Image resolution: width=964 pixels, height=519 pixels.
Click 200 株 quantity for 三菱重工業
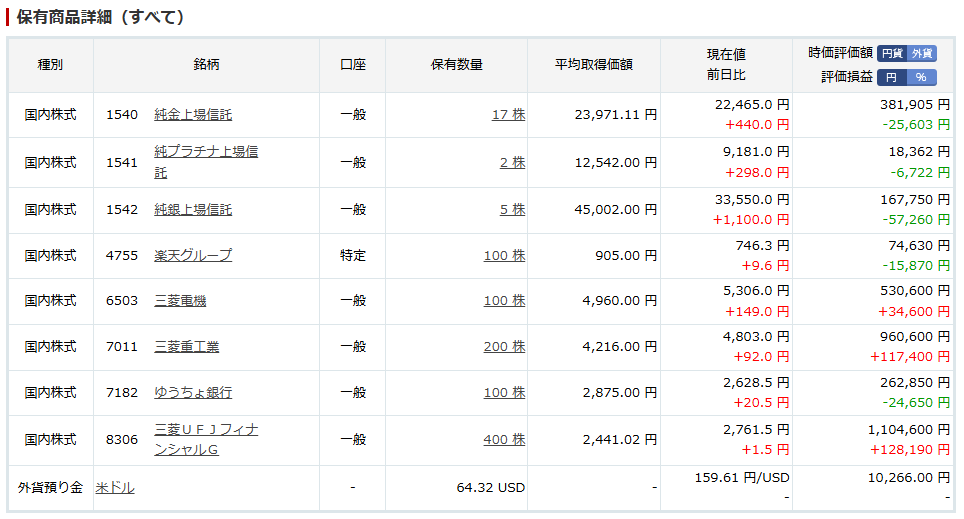(x=504, y=347)
